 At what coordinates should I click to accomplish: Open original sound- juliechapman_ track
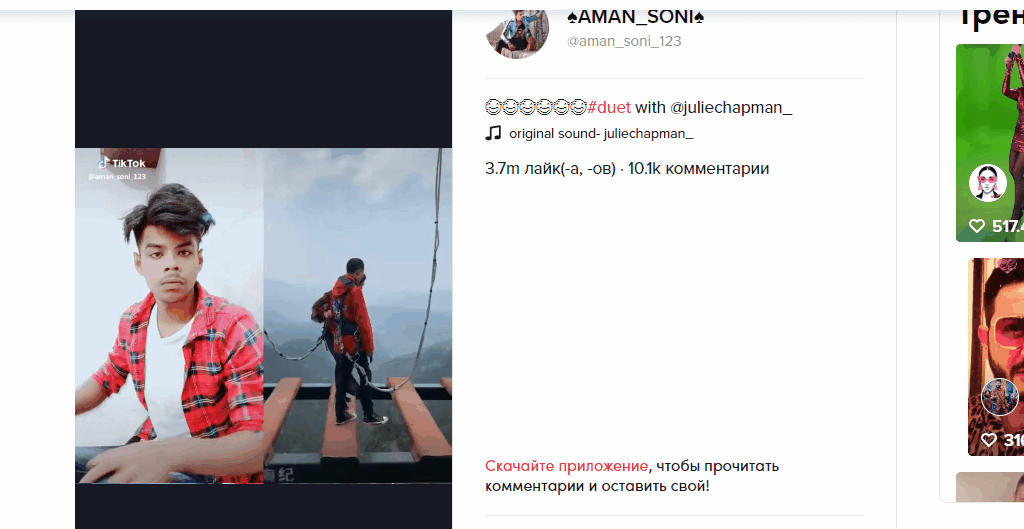tap(601, 134)
